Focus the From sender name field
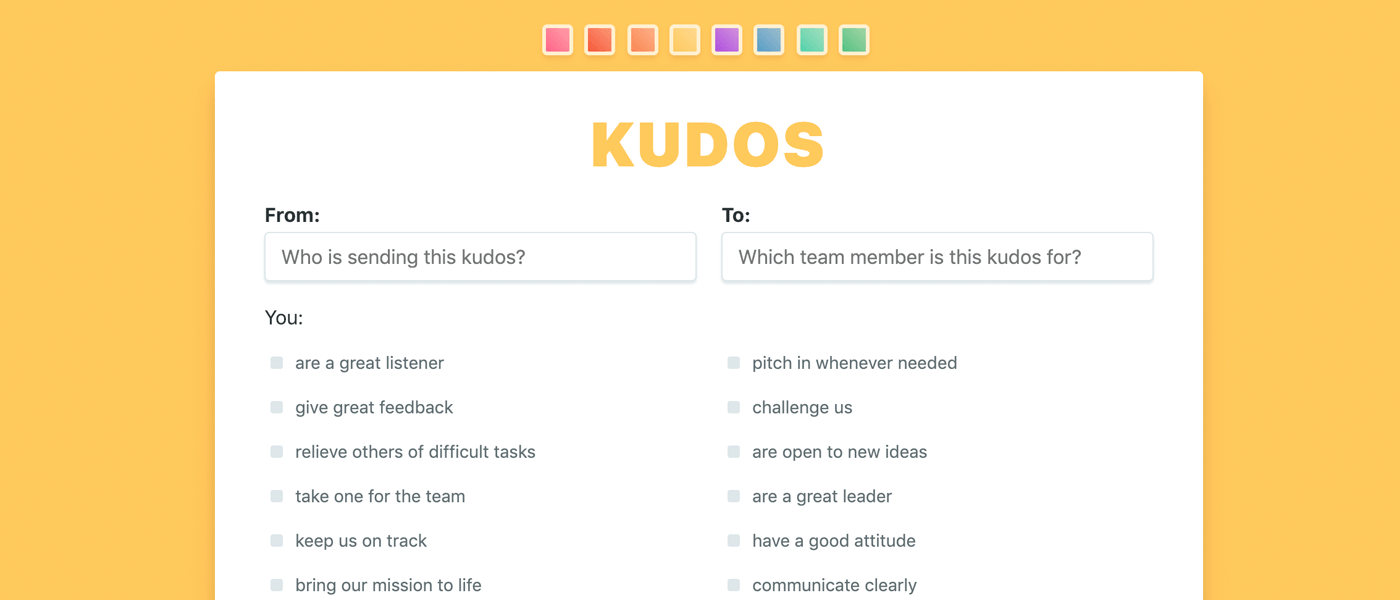Image resolution: width=1400 pixels, height=600 pixels. (x=480, y=257)
